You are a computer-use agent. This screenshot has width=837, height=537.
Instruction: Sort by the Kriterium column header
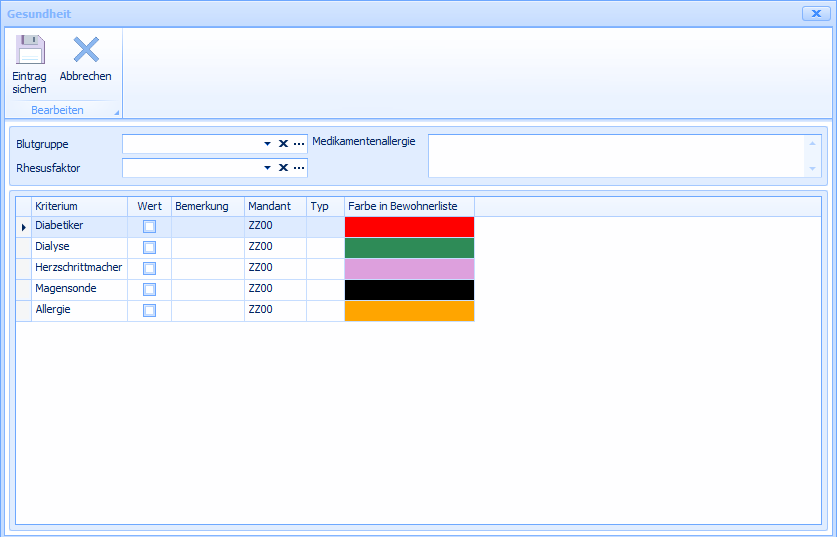pyautogui.click(x=79, y=206)
